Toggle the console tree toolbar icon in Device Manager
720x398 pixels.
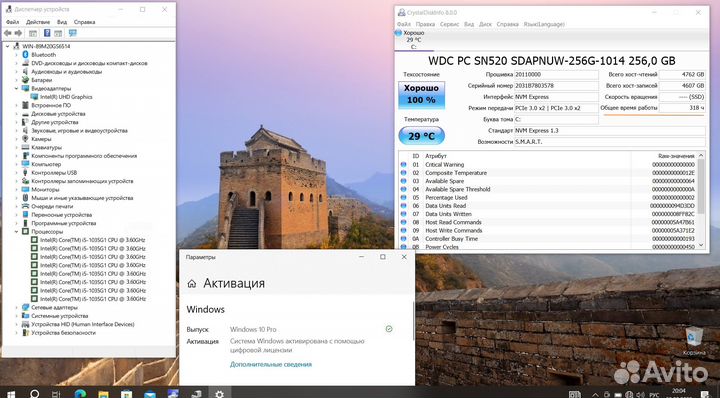[x=33, y=34]
